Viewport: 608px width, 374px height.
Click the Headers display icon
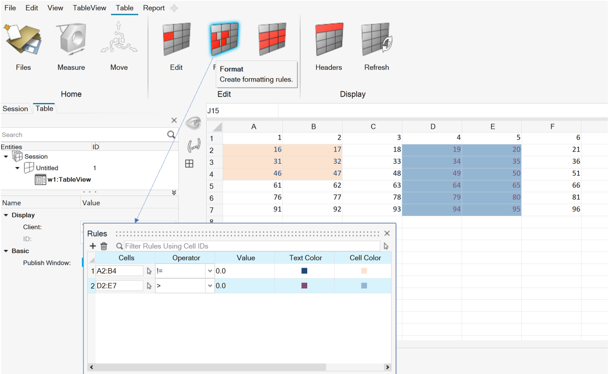click(x=329, y=40)
